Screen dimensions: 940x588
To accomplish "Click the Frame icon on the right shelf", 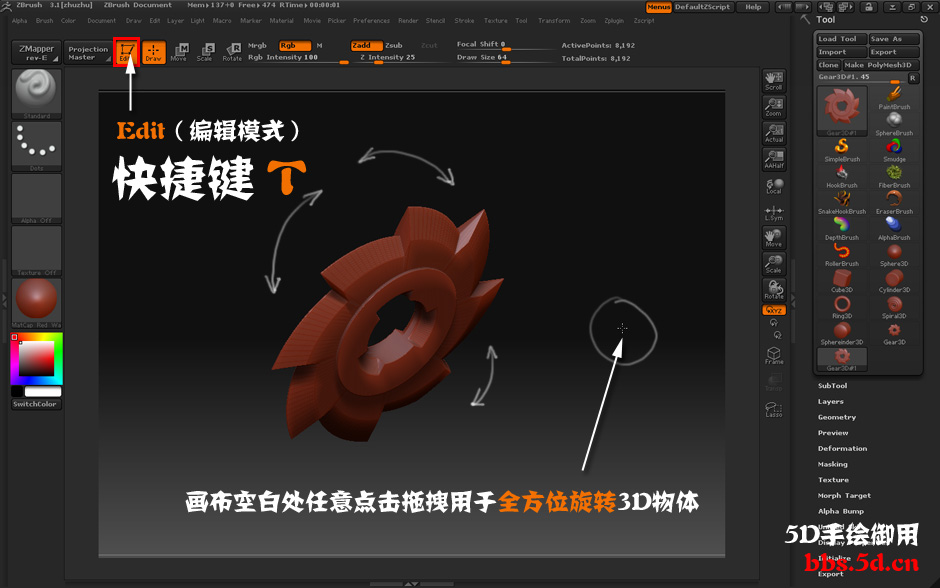I will pos(774,355).
